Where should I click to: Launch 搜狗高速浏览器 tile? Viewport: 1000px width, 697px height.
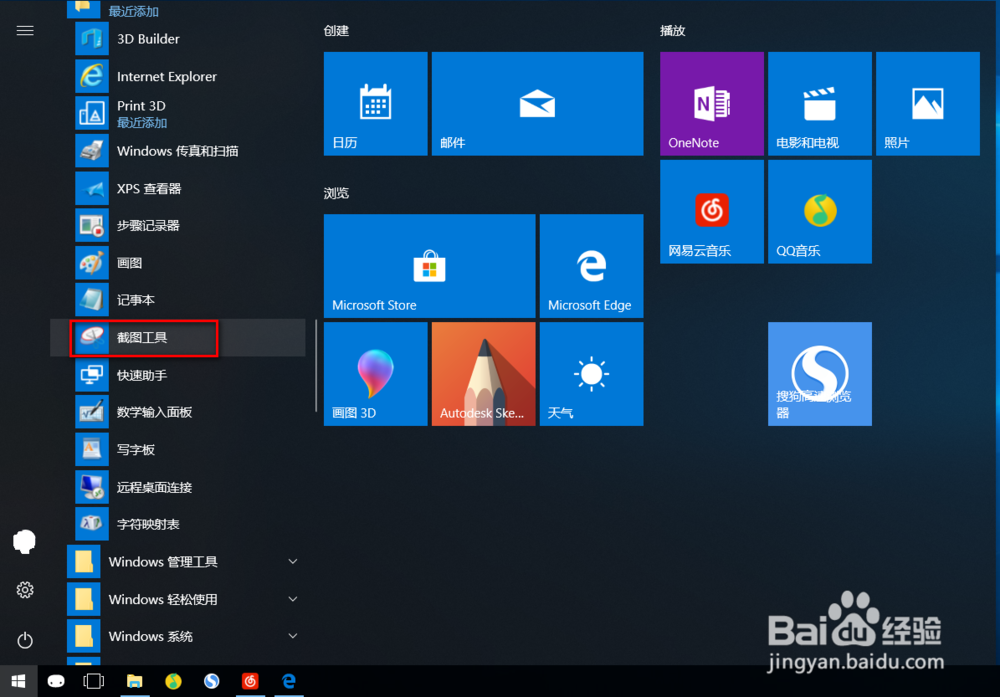pyautogui.click(x=820, y=374)
